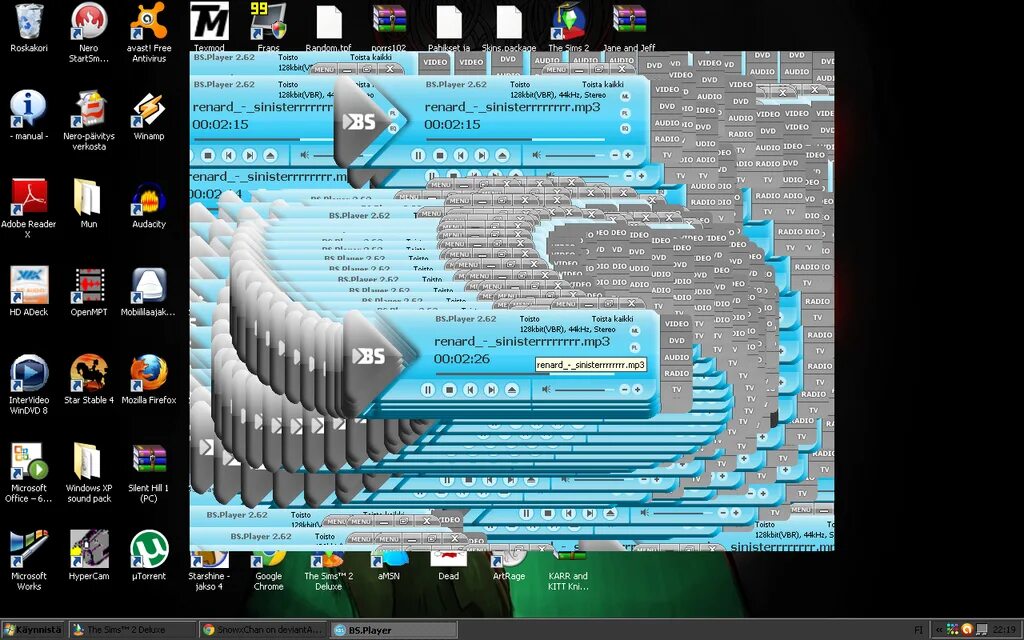This screenshot has width=1024, height=640.
Task: Select RADIO tab beside the 00:02:26 player
Action: pos(677,374)
